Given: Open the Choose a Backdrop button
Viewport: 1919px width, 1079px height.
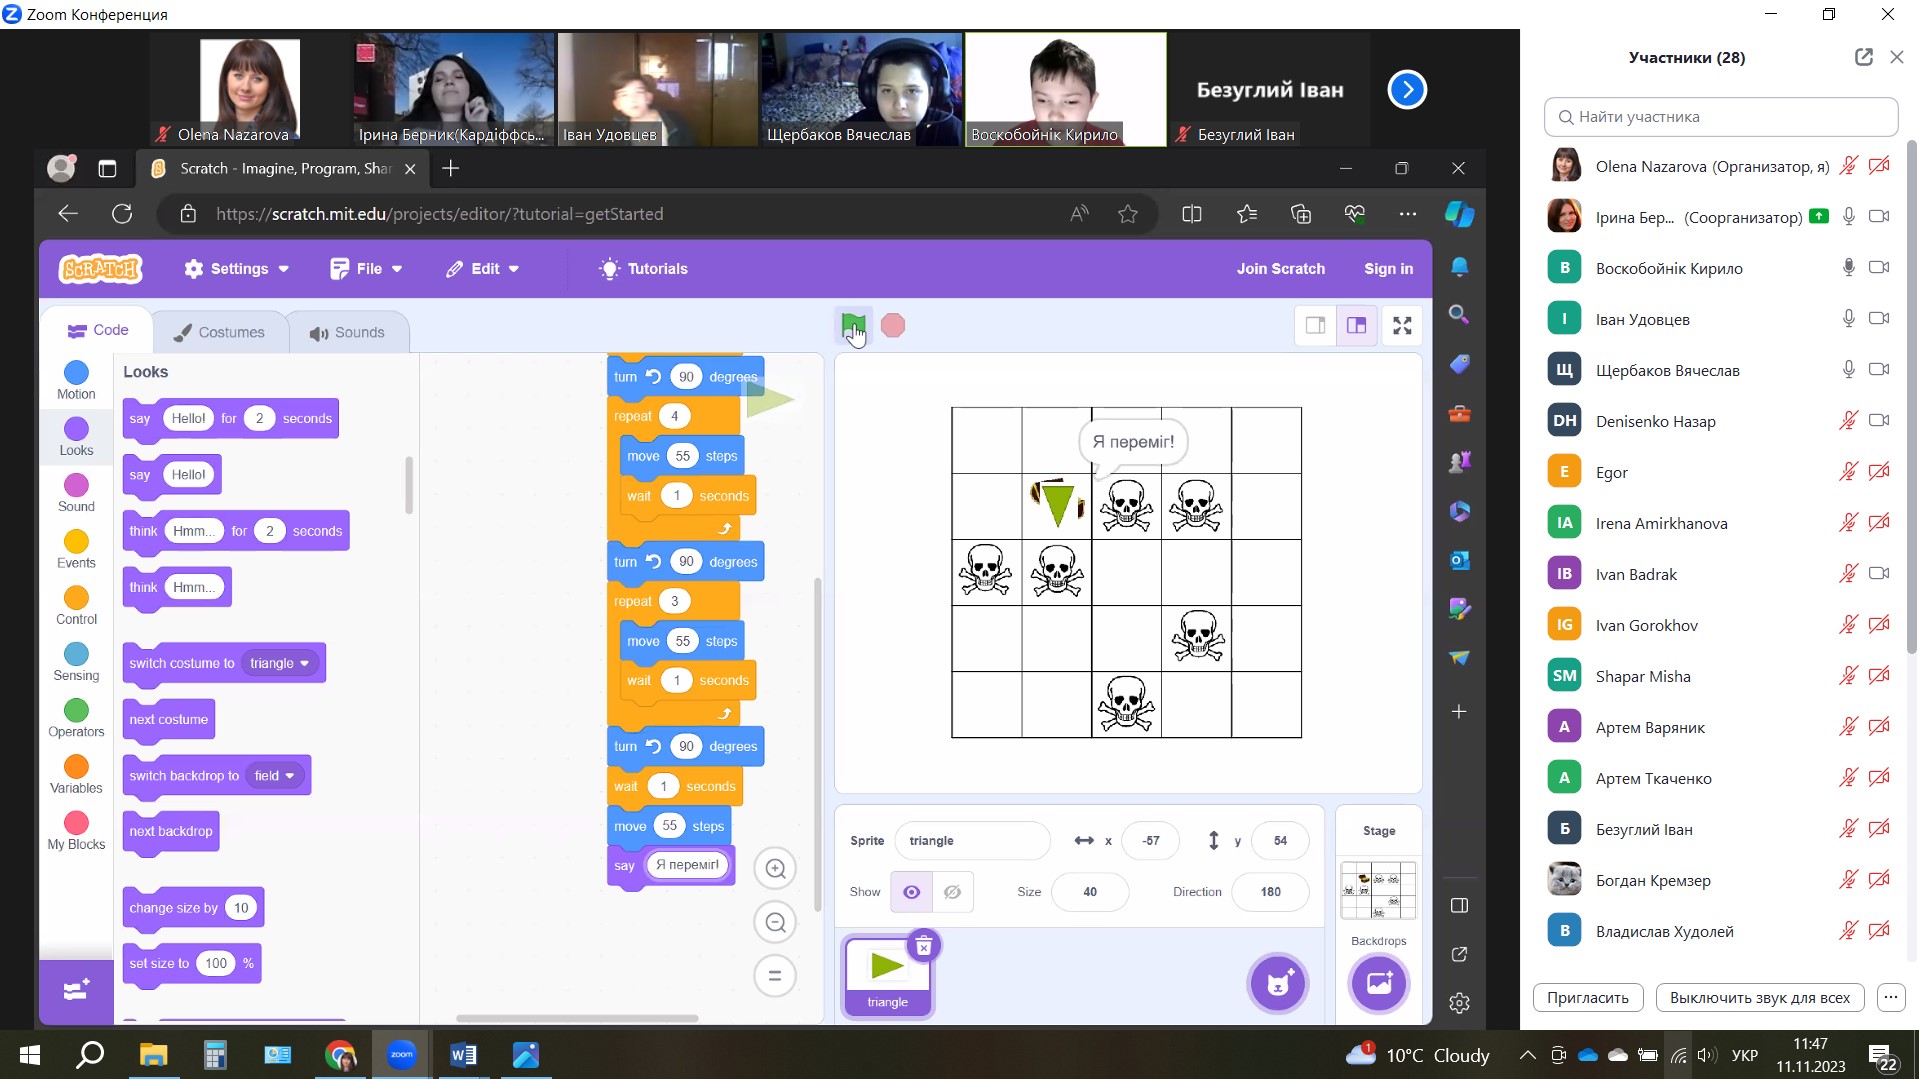Looking at the screenshot, I should [1378, 983].
